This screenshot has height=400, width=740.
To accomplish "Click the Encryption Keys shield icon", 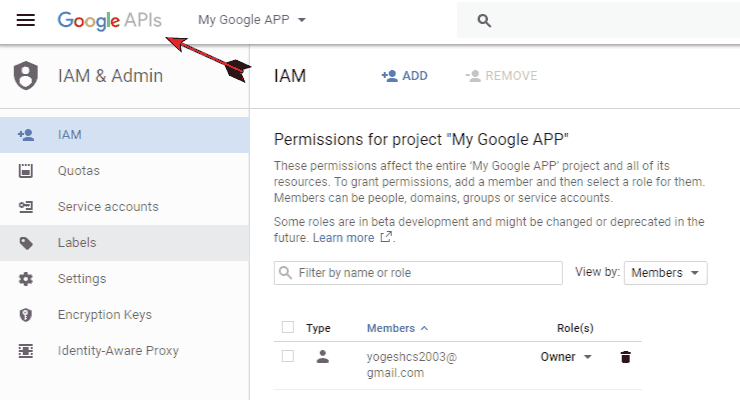I will 25,315.
